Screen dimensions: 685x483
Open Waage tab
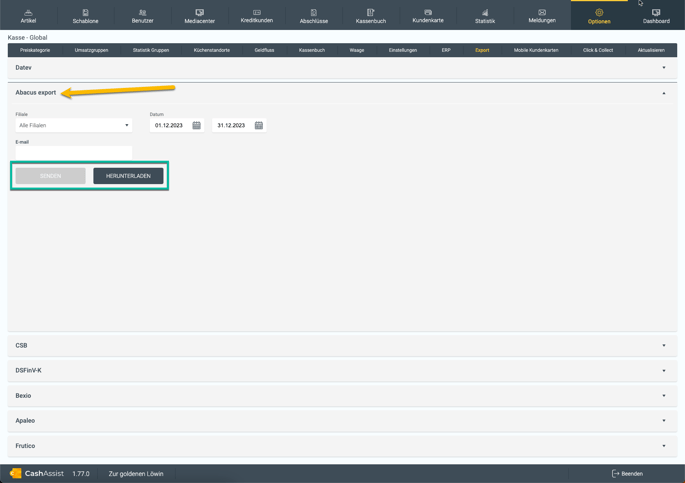pyautogui.click(x=357, y=50)
